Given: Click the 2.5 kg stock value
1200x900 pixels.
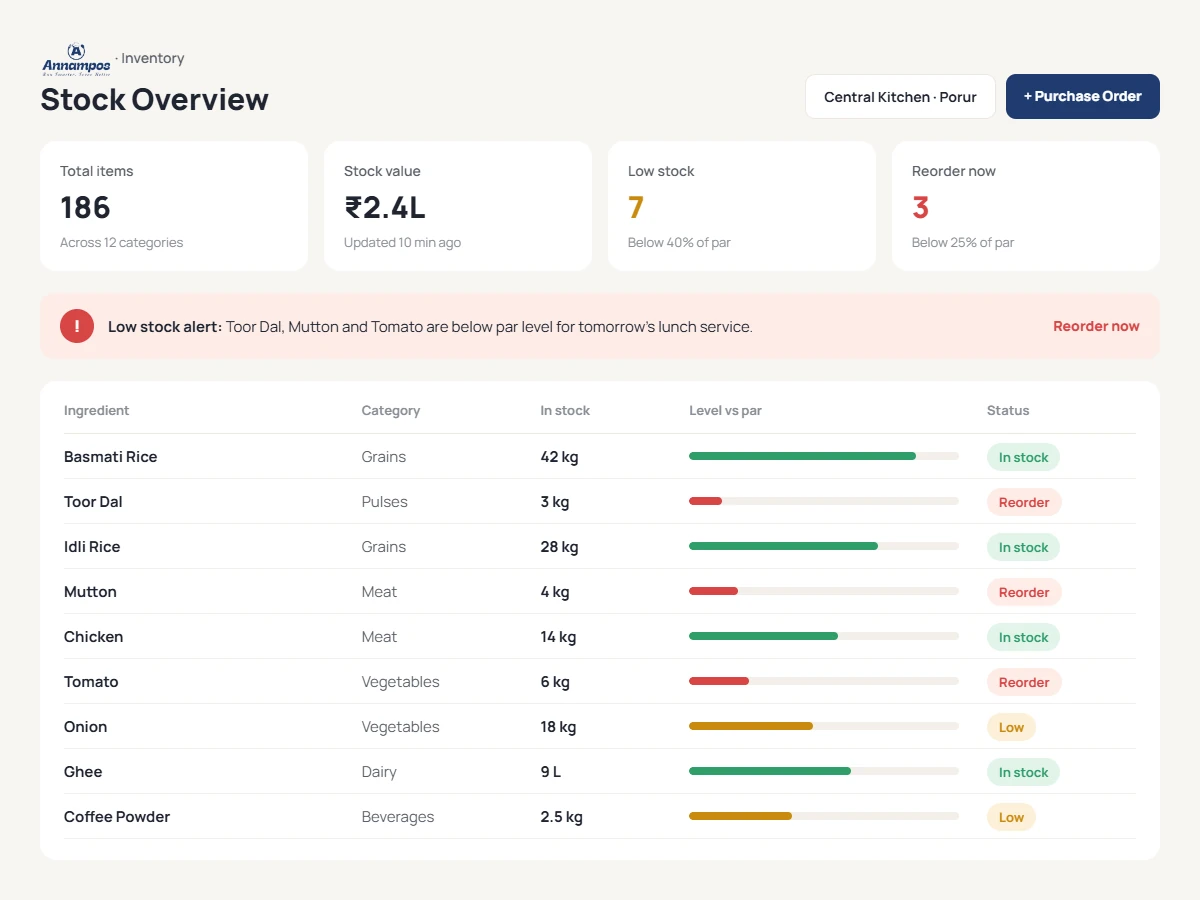Looking at the screenshot, I should (x=561, y=817).
